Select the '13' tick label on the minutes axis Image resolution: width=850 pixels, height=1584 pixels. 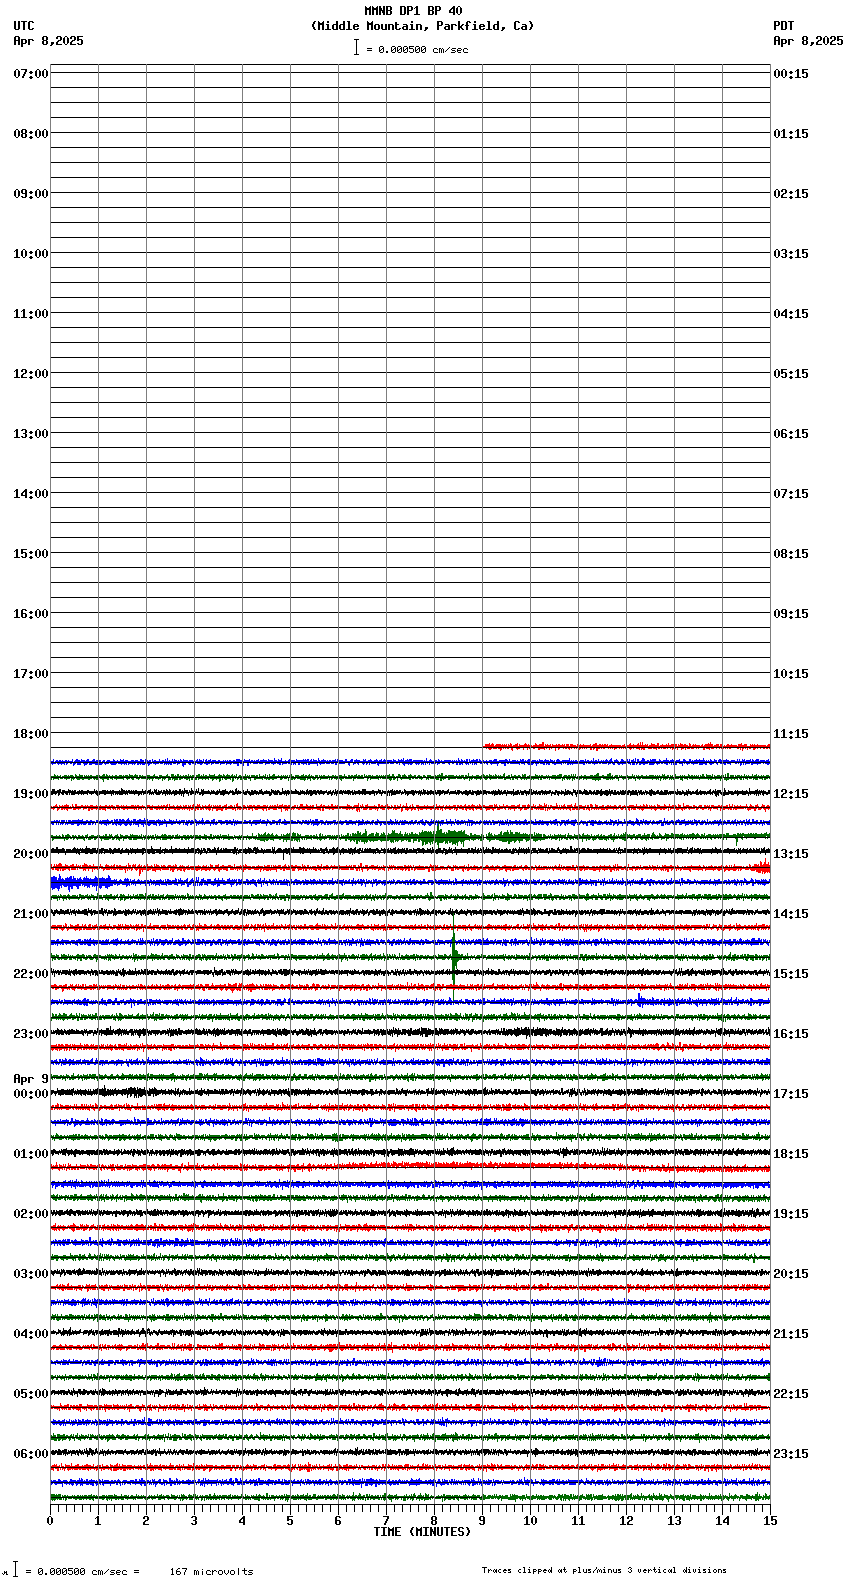[x=674, y=1521]
